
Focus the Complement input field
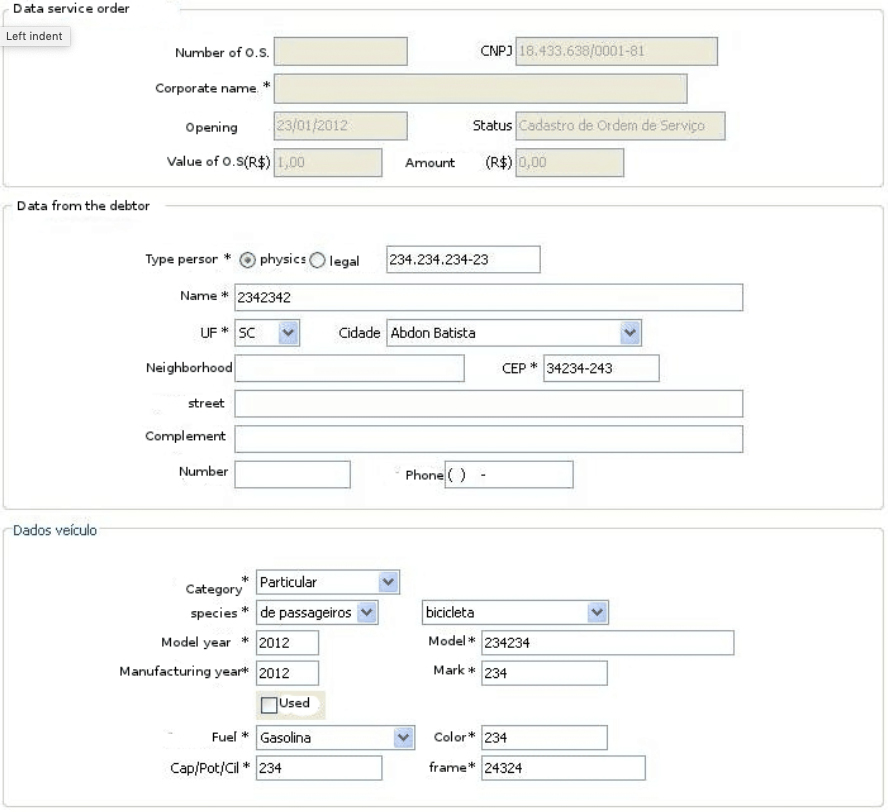click(488, 438)
